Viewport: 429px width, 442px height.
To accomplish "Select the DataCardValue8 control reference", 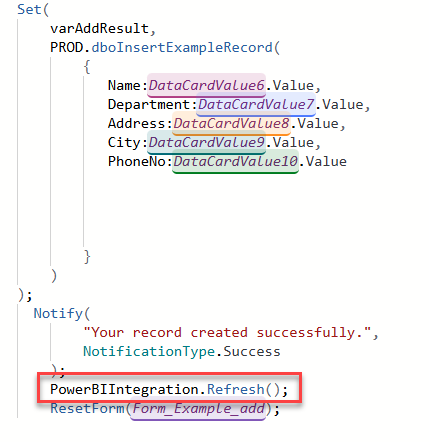I will (x=231, y=123).
